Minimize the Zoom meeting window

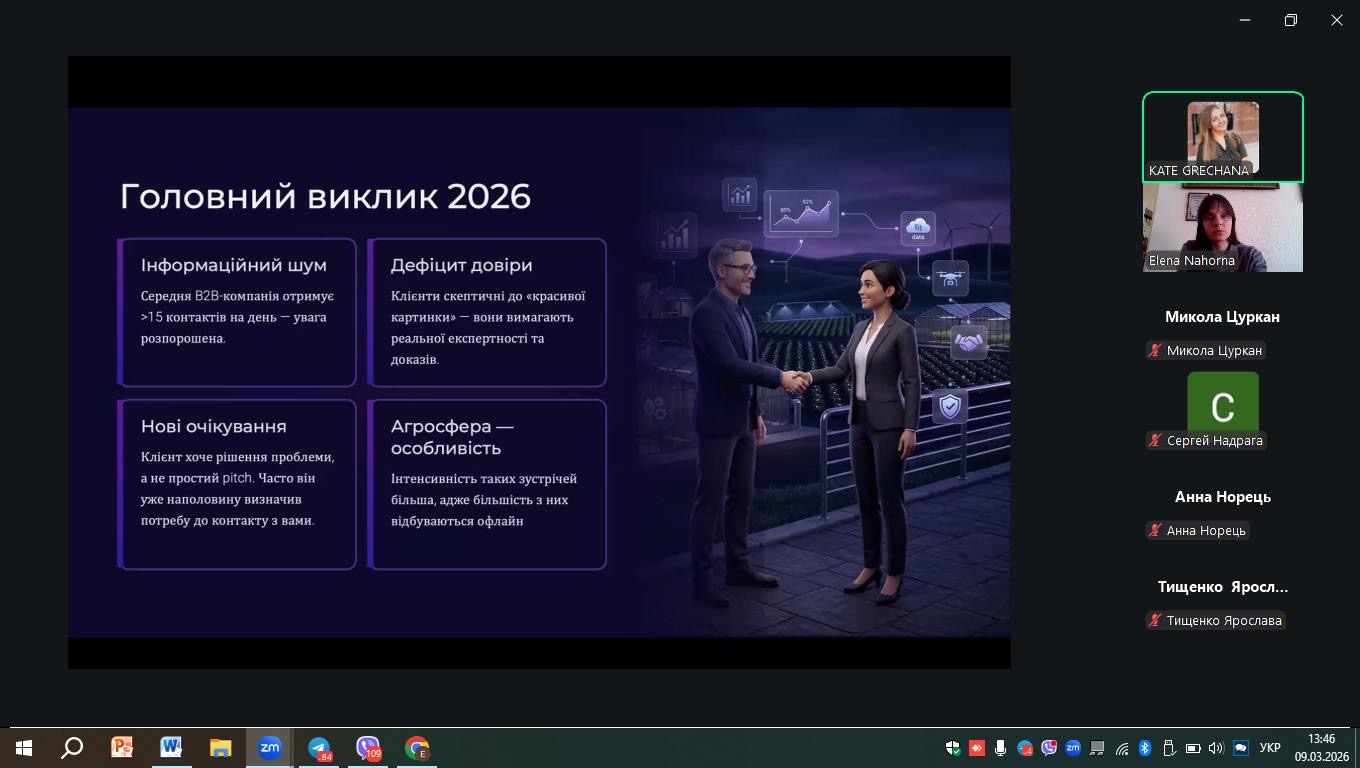point(1245,20)
